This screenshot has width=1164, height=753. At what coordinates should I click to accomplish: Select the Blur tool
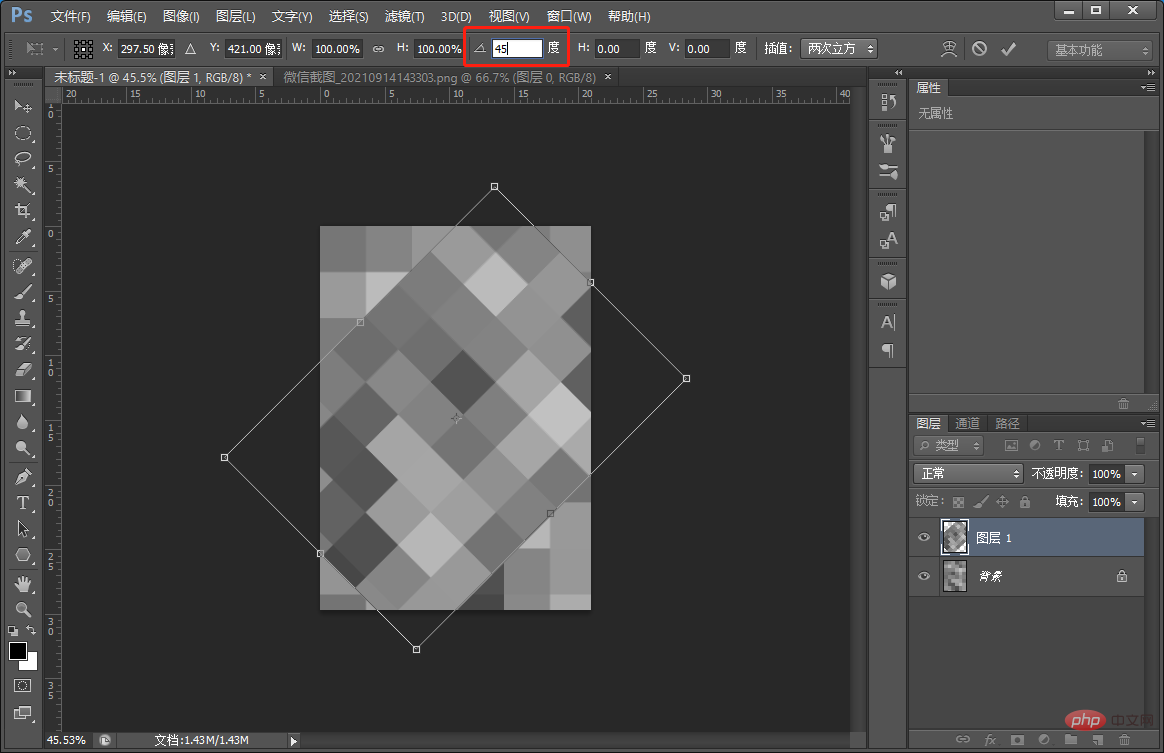(x=23, y=422)
